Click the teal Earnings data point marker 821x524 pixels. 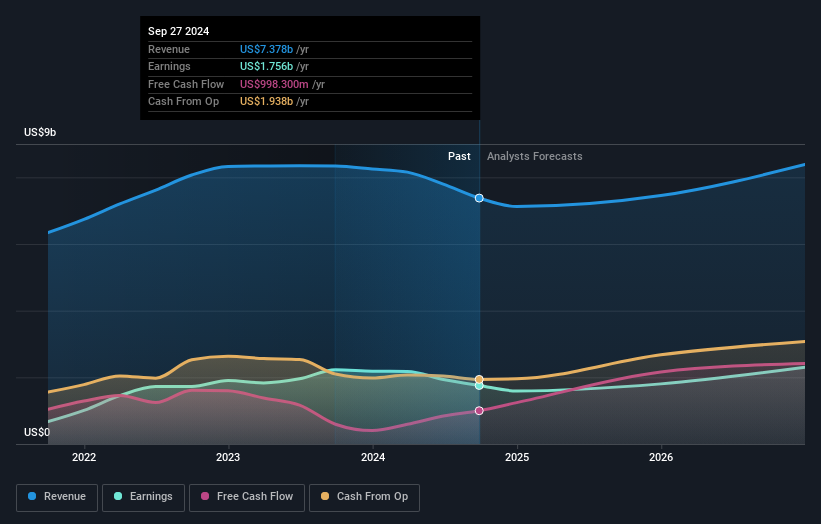coord(479,386)
